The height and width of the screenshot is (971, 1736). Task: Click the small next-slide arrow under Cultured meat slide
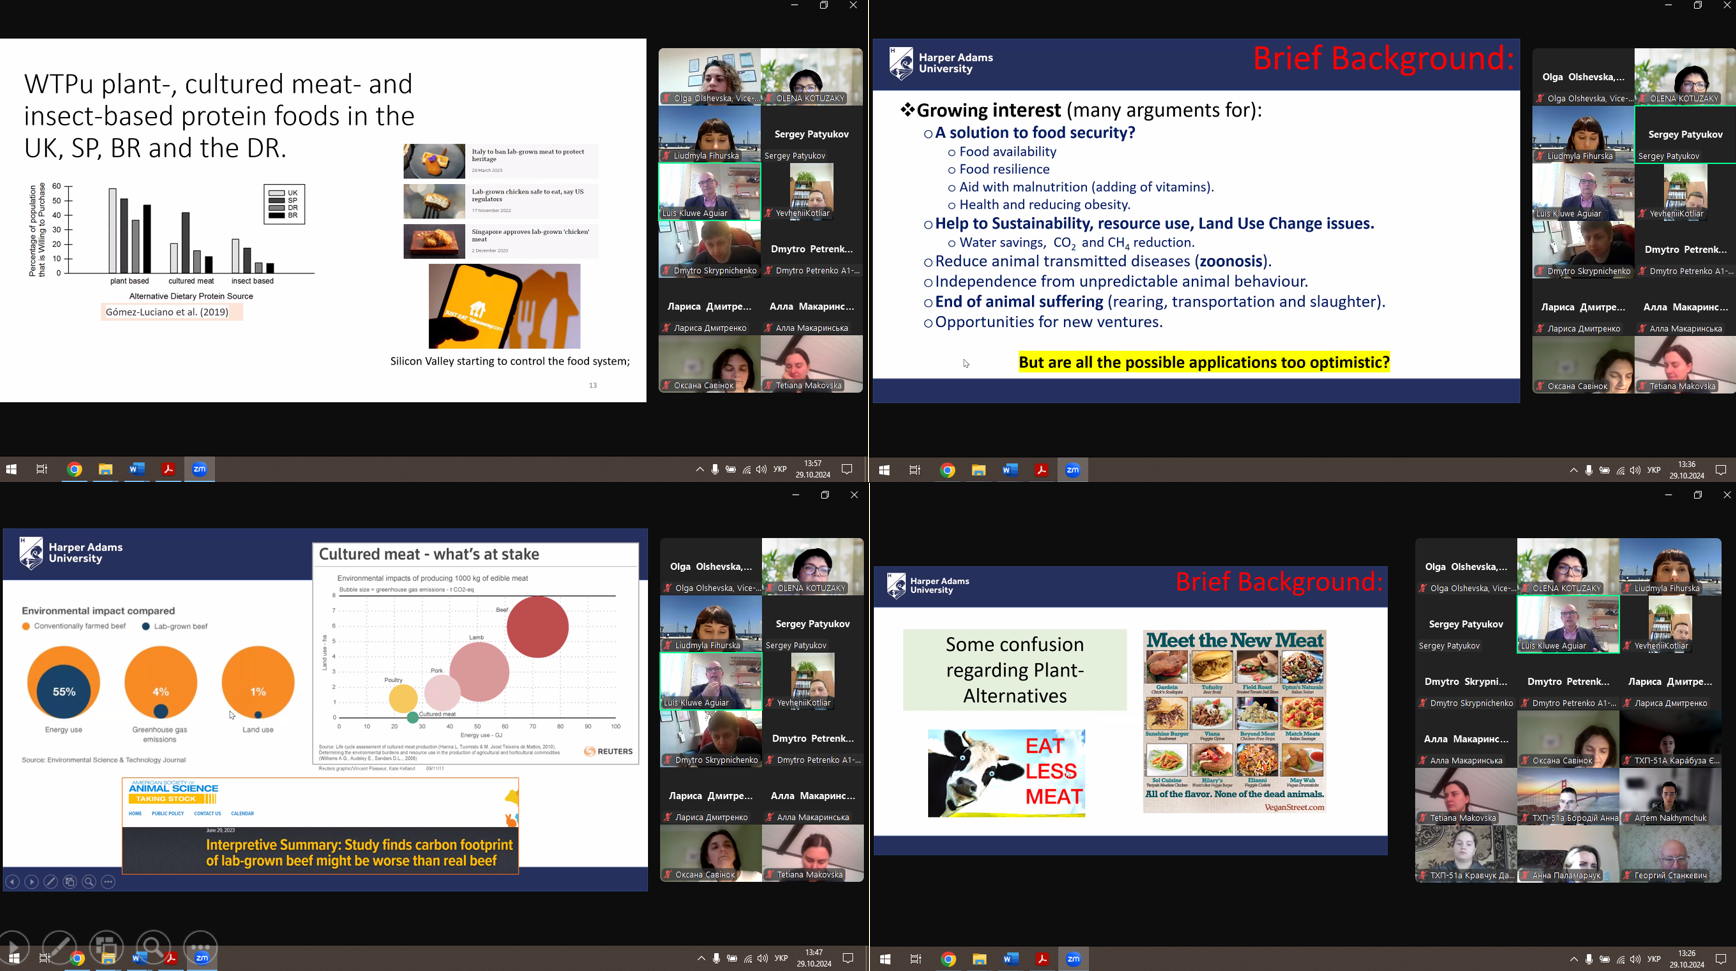[x=31, y=882]
